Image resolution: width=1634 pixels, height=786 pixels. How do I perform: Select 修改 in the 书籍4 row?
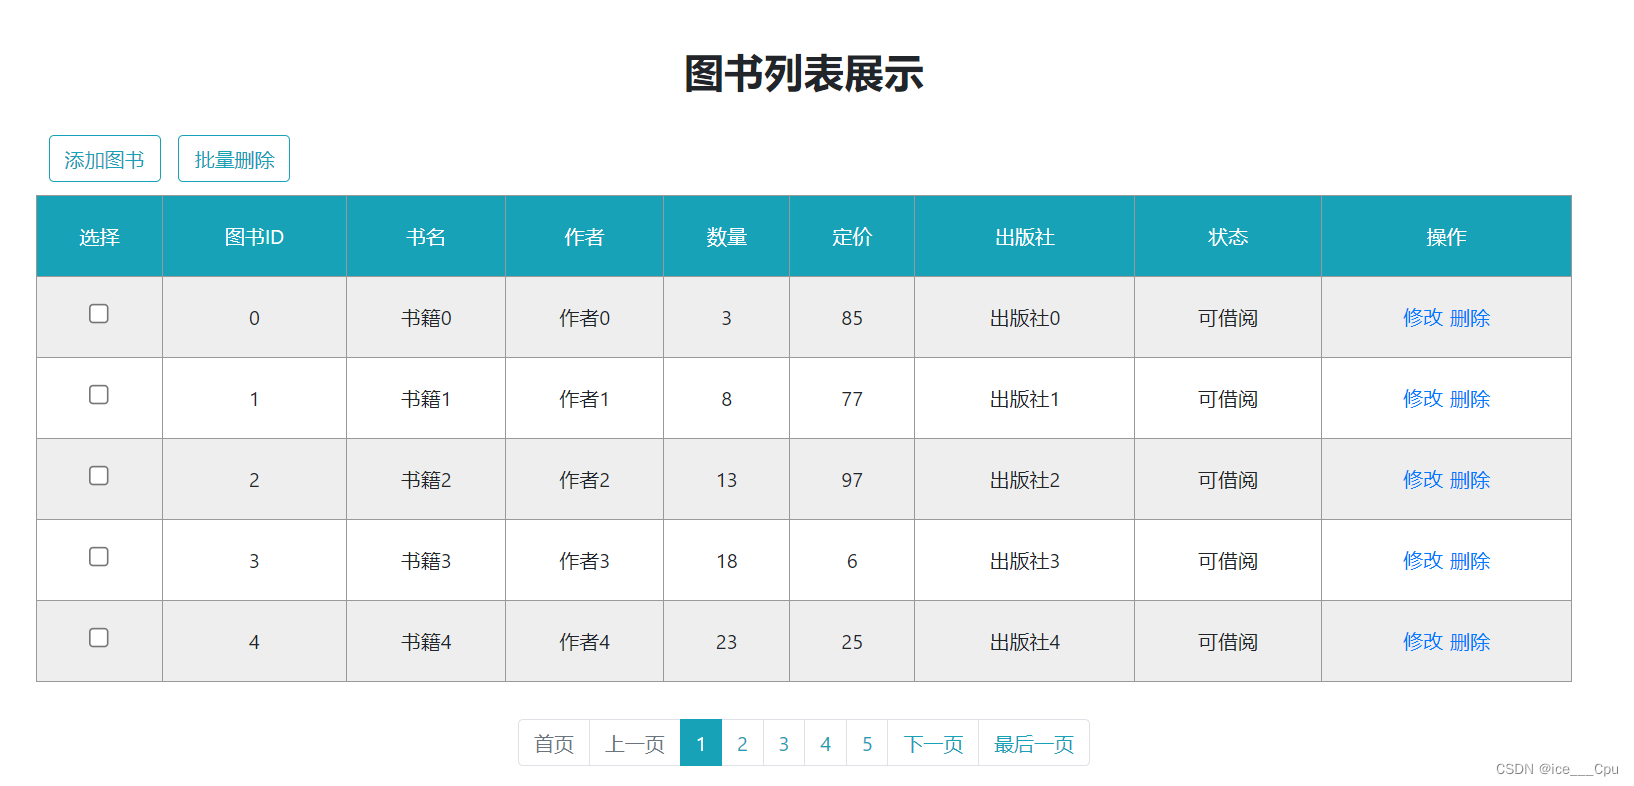click(1423, 642)
